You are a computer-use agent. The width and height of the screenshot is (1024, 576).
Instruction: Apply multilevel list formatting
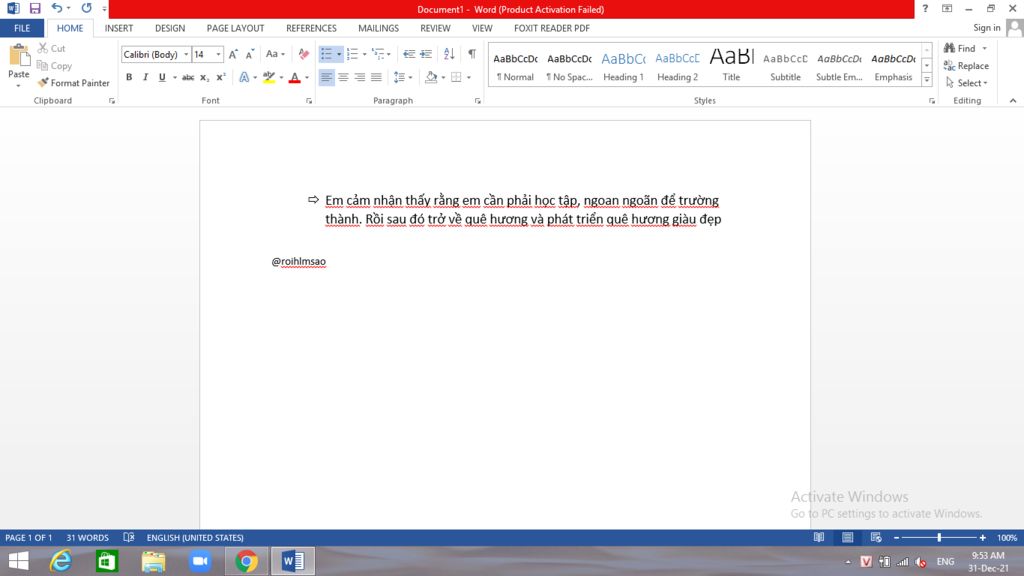point(378,54)
